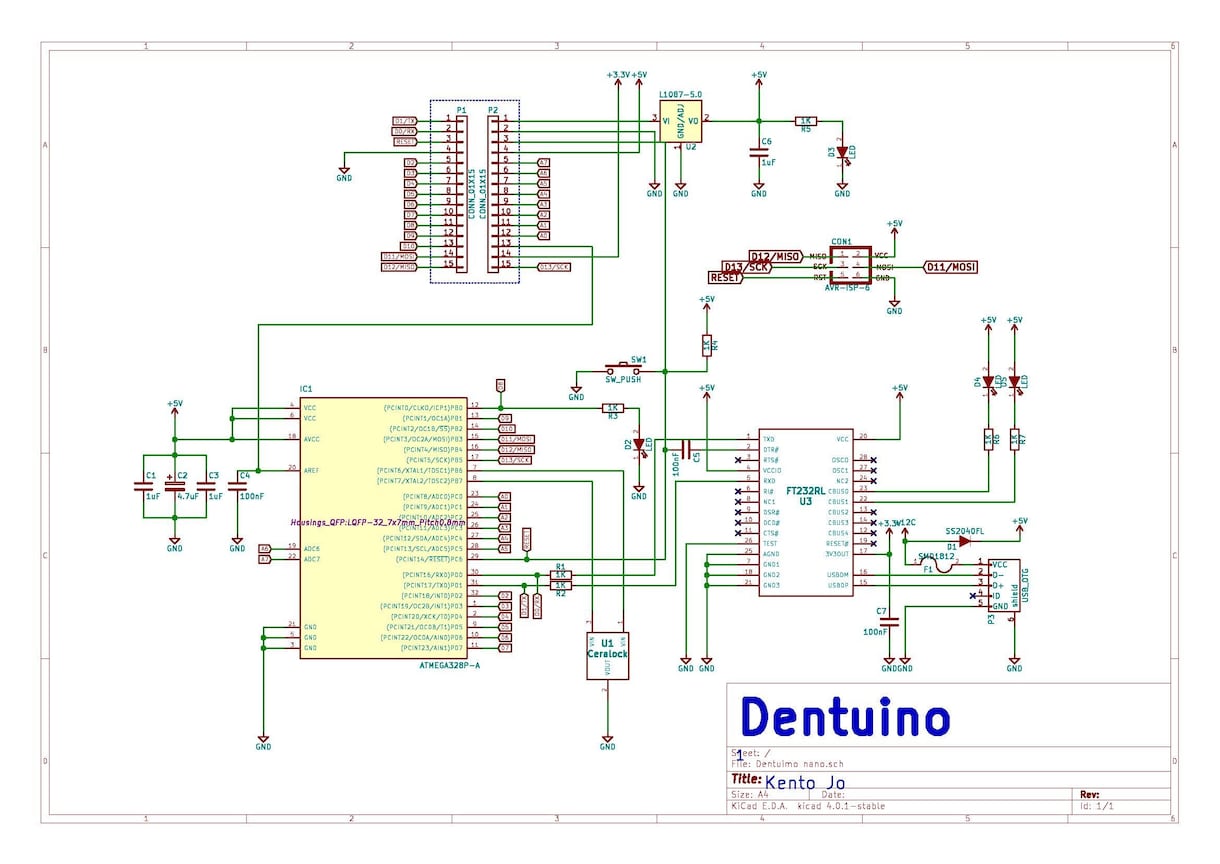Image resolution: width=1220 pixels, height=864 pixels.
Task: Click the A6 net label near ADC6
Action: (x=265, y=548)
